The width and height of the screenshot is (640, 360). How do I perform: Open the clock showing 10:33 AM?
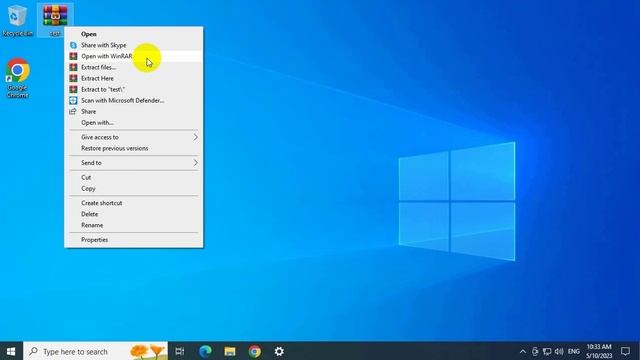pos(599,351)
